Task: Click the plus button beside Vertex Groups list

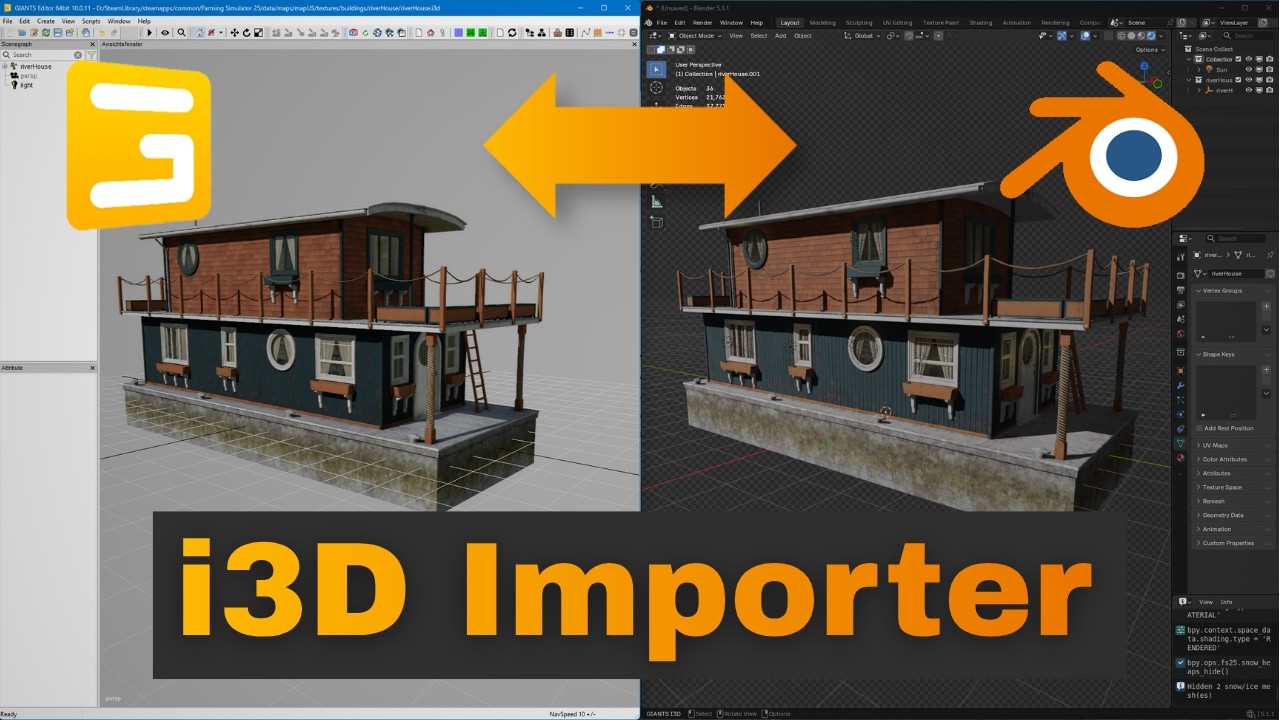Action: [1266, 306]
